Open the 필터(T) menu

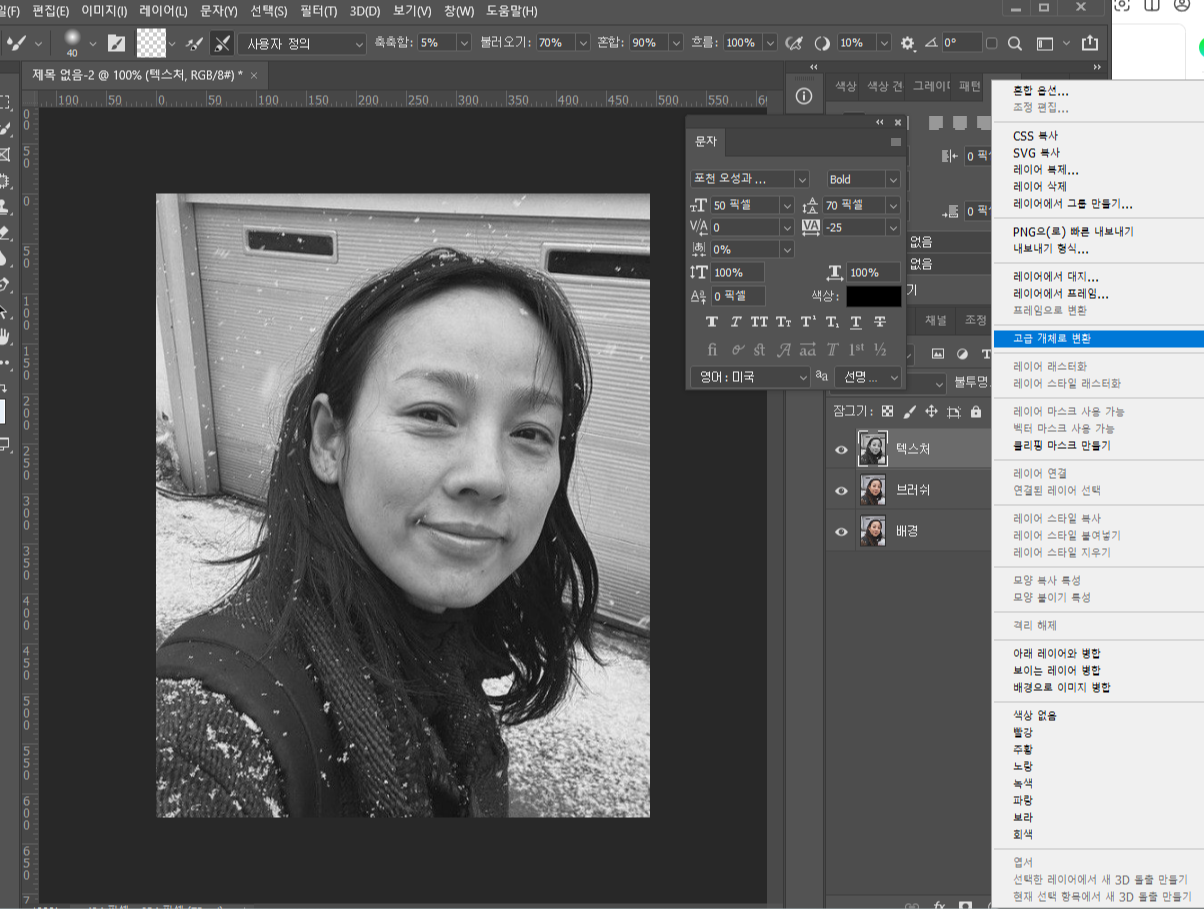coord(319,11)
